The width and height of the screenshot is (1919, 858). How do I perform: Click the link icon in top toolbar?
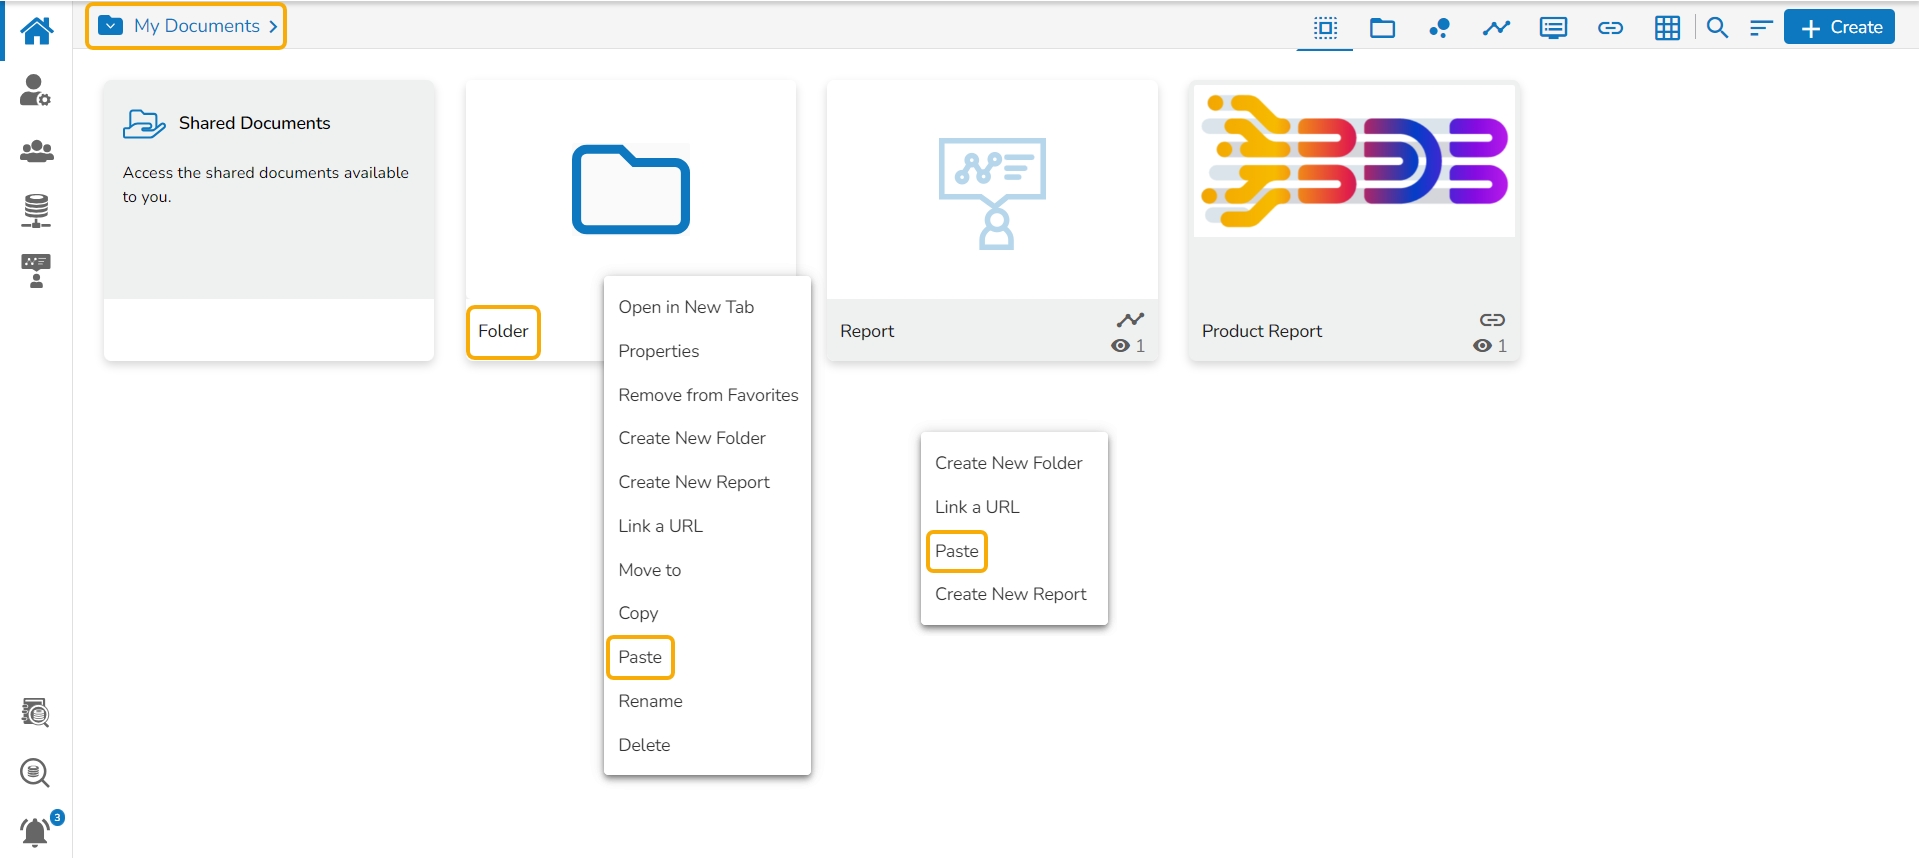[x=1611, y=28]
